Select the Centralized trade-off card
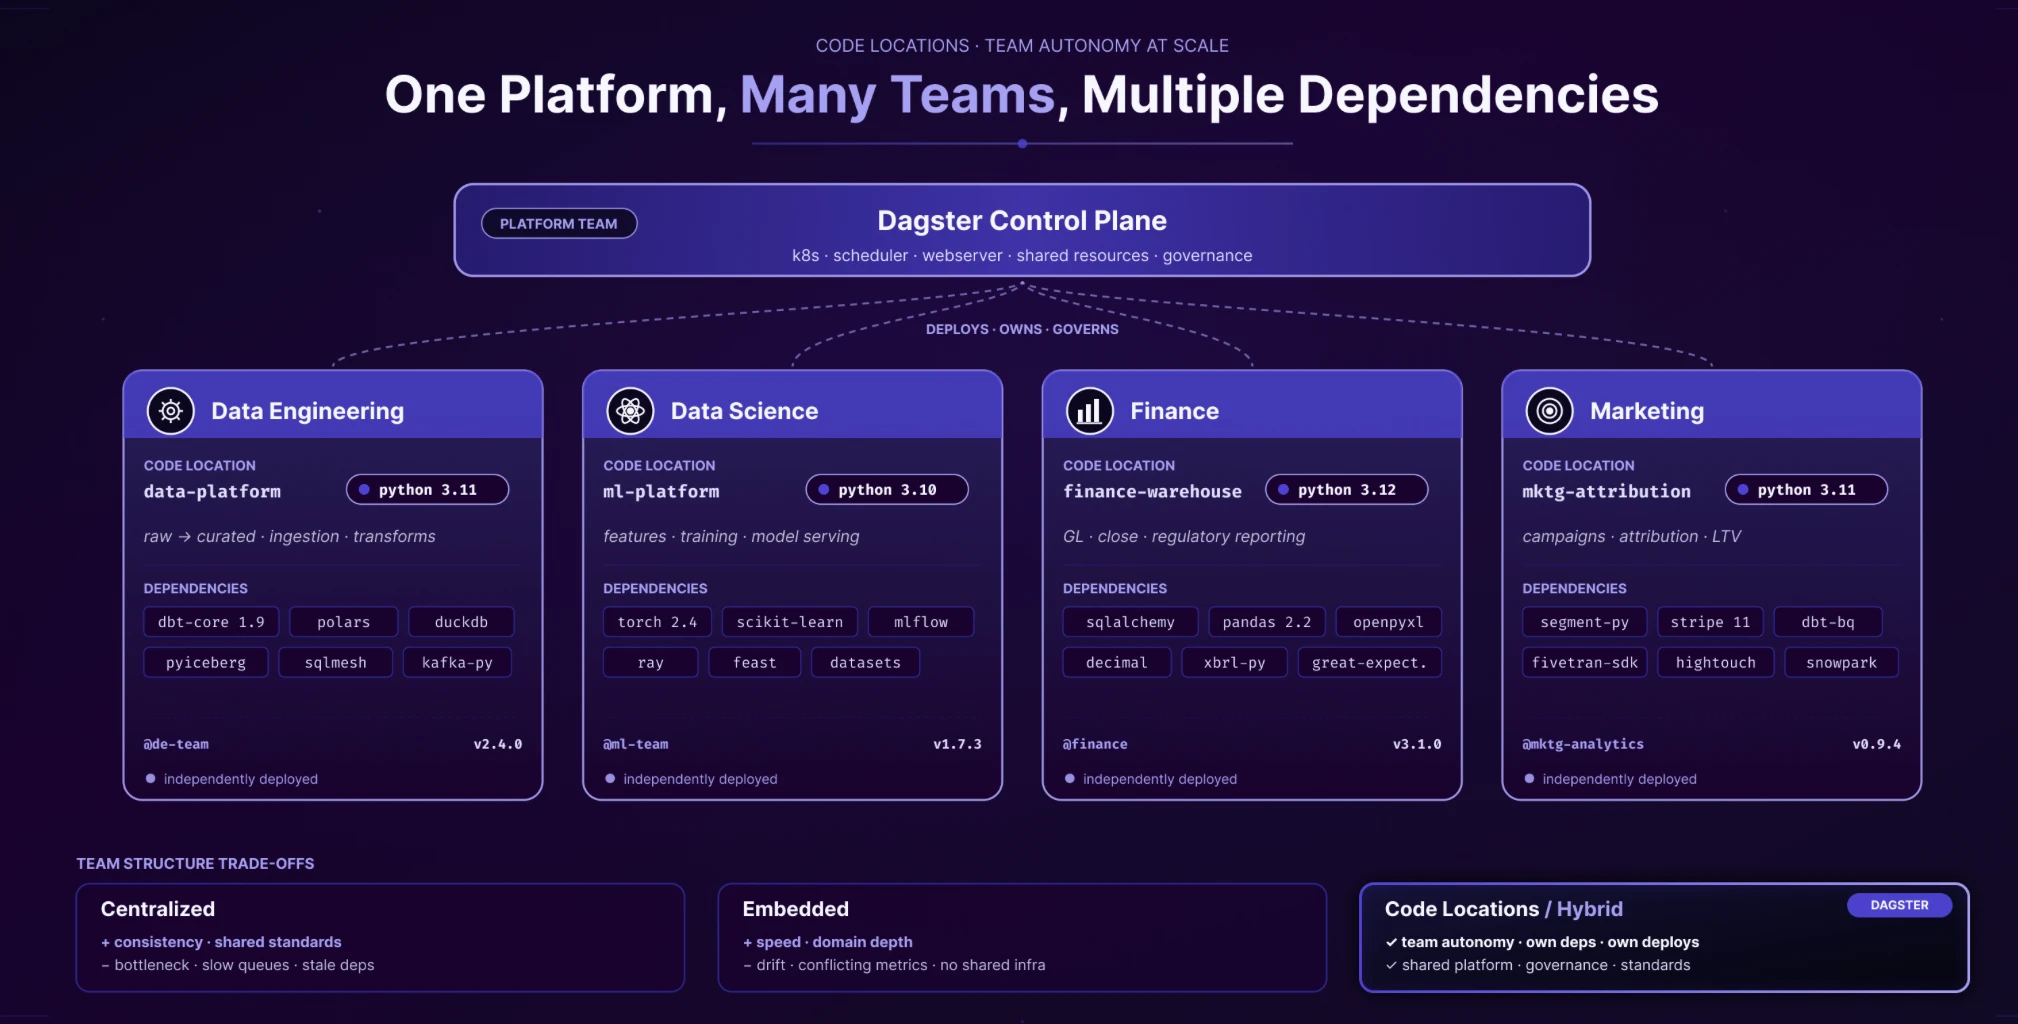The width and height of the screenshot is (2018, 1024). coord(380,937)
